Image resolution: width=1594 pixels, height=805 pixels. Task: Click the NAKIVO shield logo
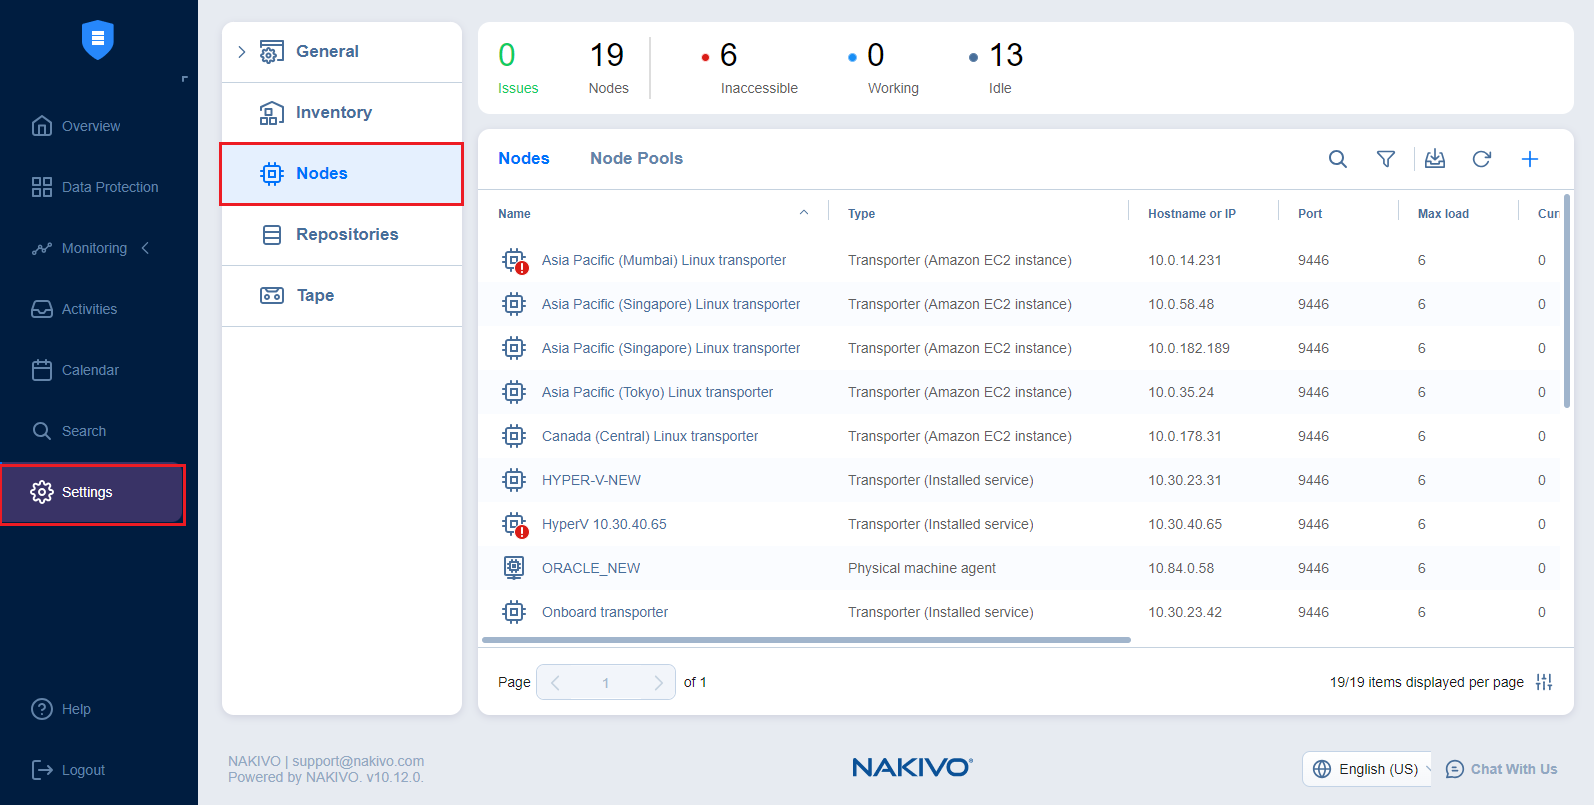pos(98,40)
